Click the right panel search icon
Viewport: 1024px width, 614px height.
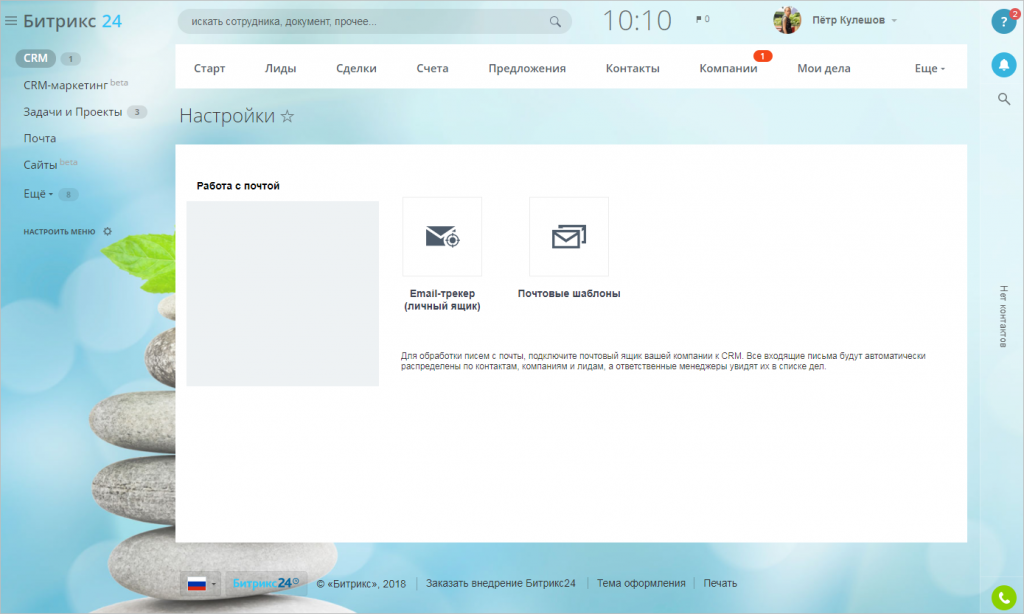pyautogui.click(x=1004, y=99)
